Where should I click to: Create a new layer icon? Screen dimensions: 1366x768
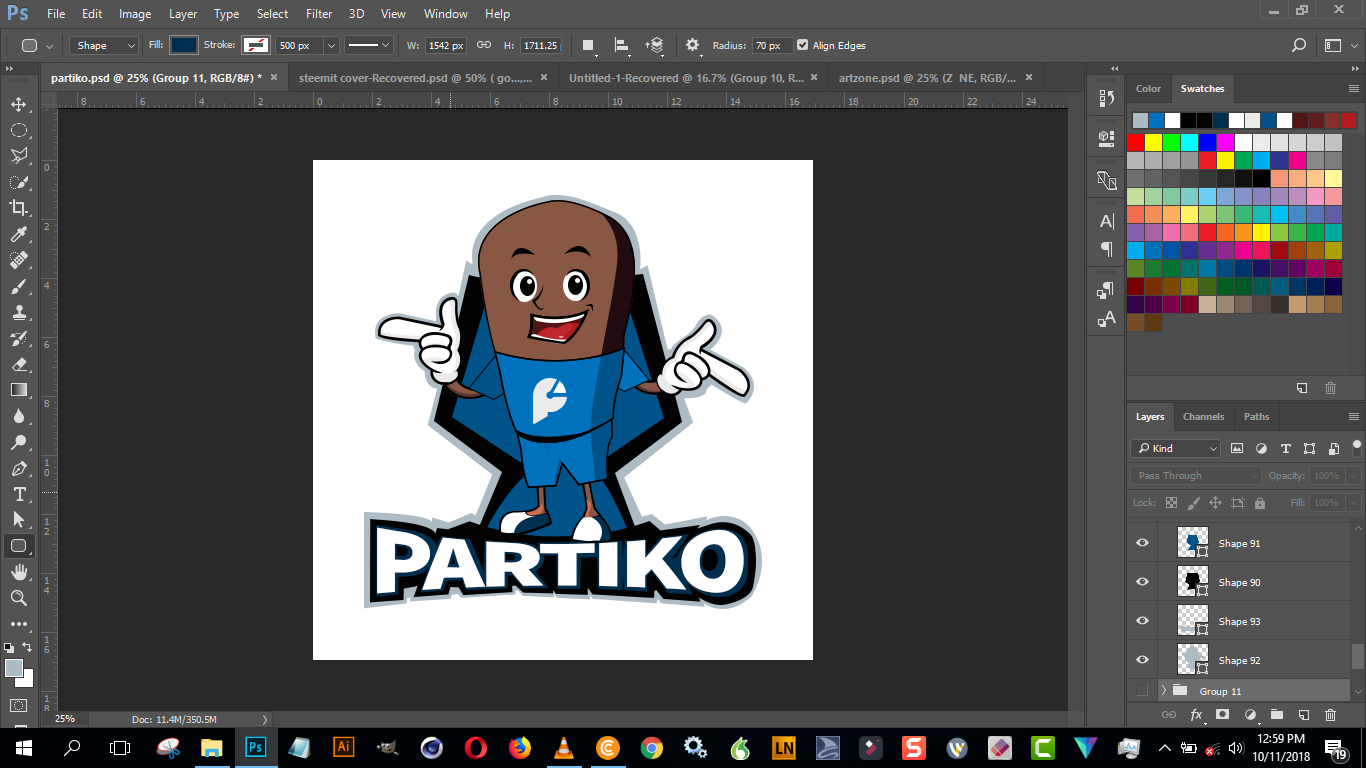(x=1303, y=715)
